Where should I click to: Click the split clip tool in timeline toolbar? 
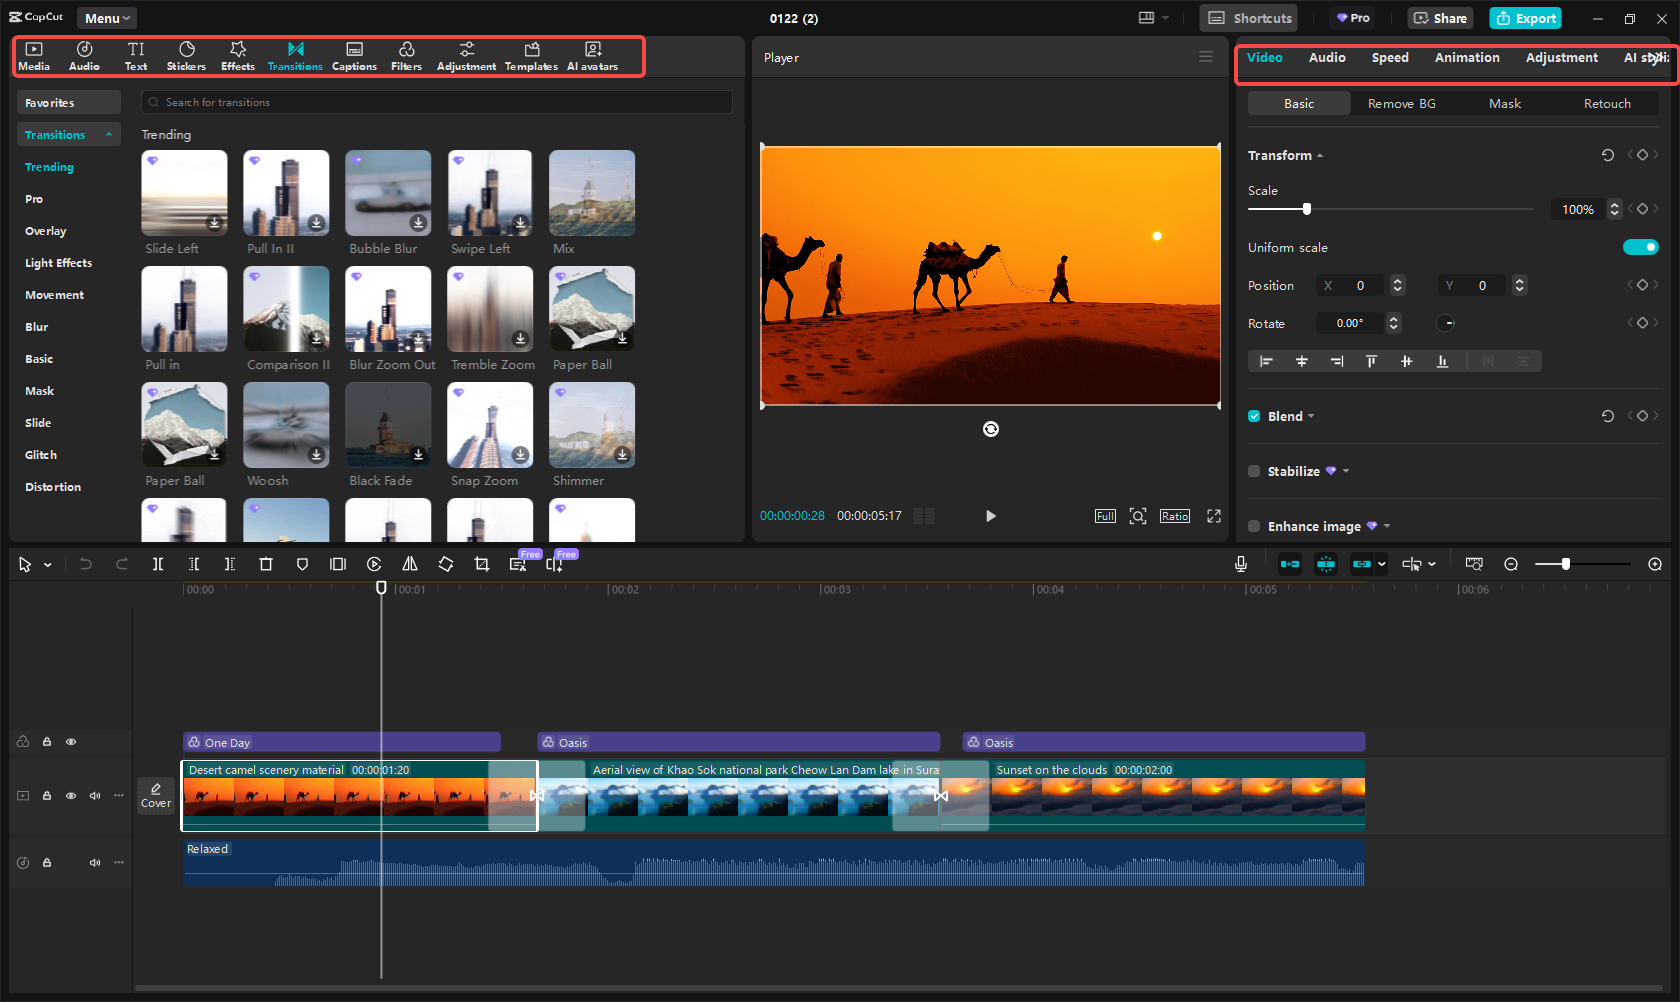(158, 564)
